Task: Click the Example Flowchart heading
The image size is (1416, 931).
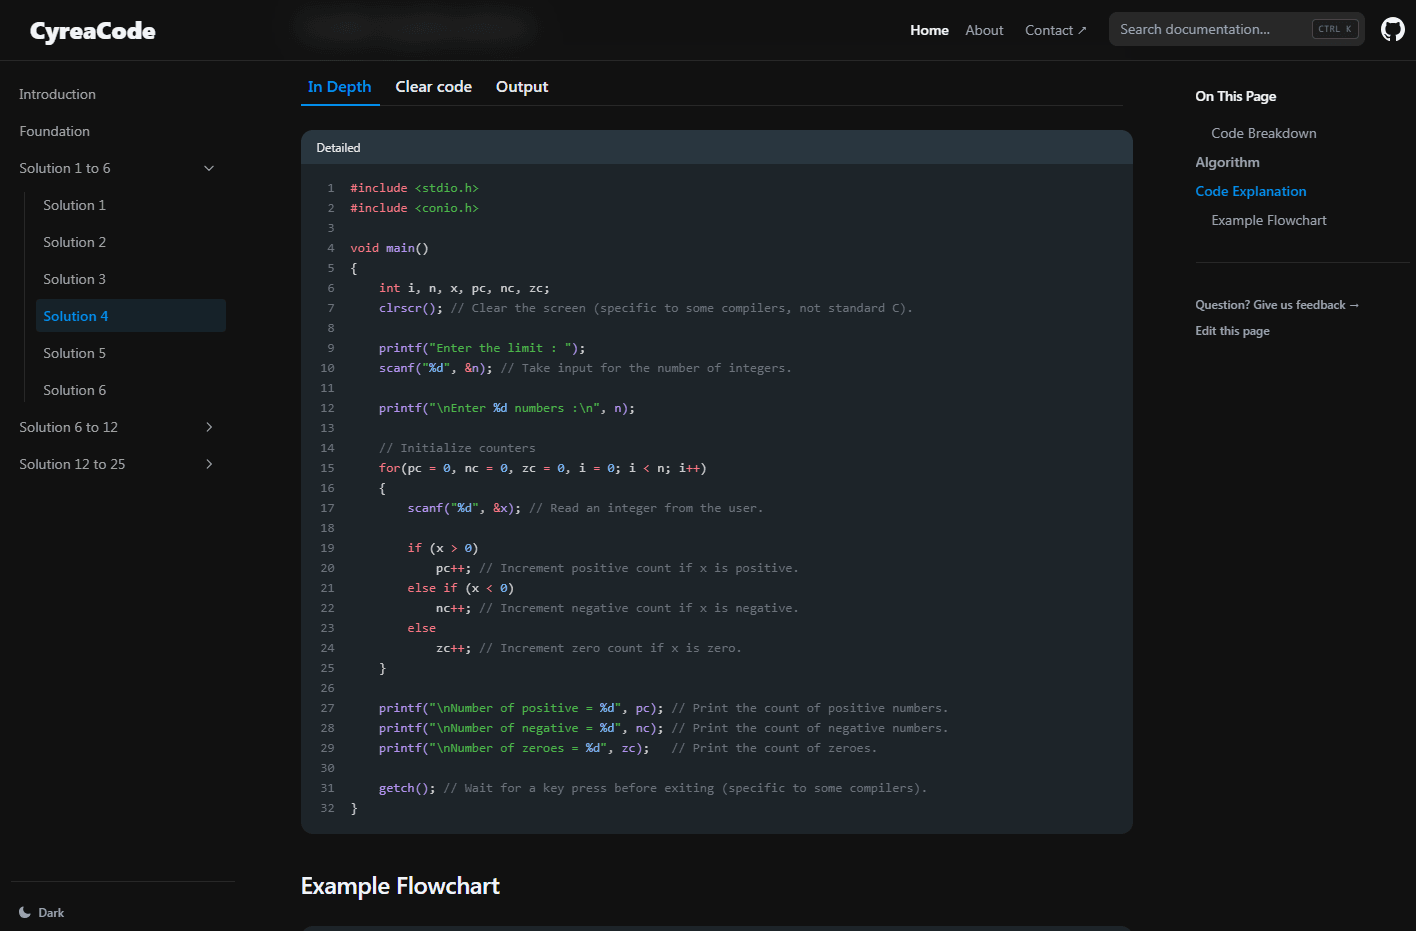Action: pos(400,886)
